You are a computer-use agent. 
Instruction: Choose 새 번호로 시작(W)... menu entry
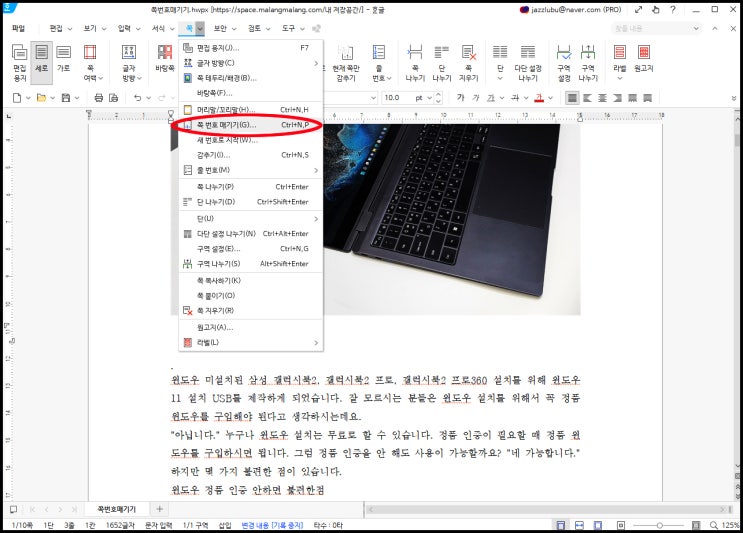click(251, 140)
